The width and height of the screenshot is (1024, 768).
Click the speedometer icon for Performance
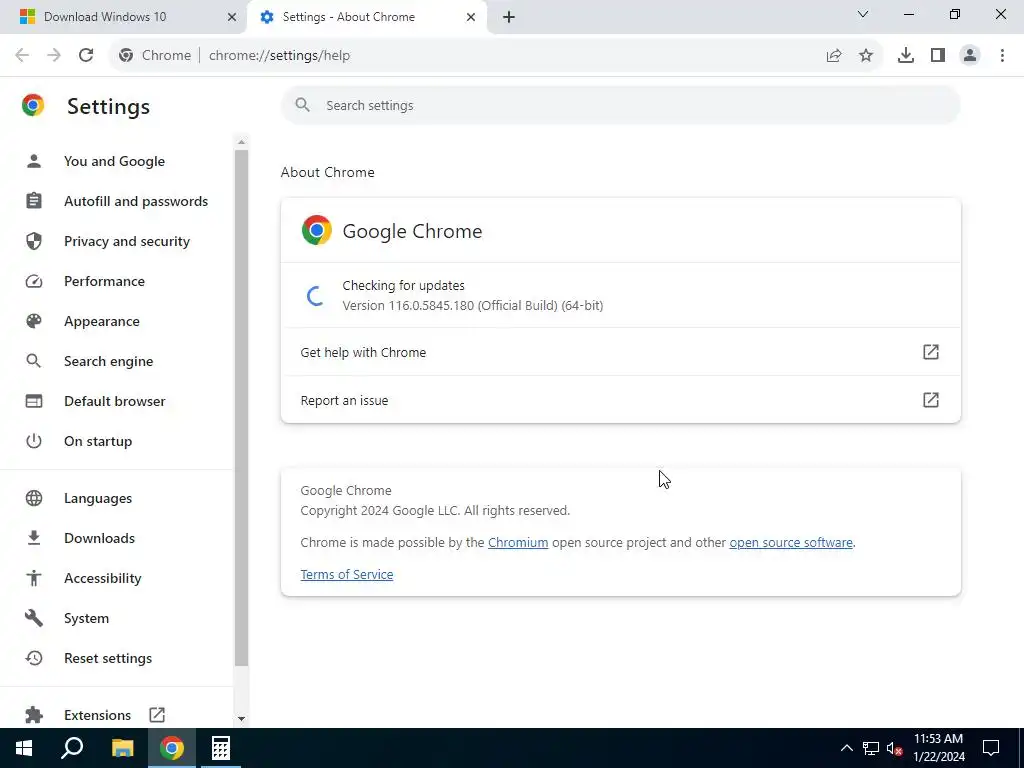34,281
